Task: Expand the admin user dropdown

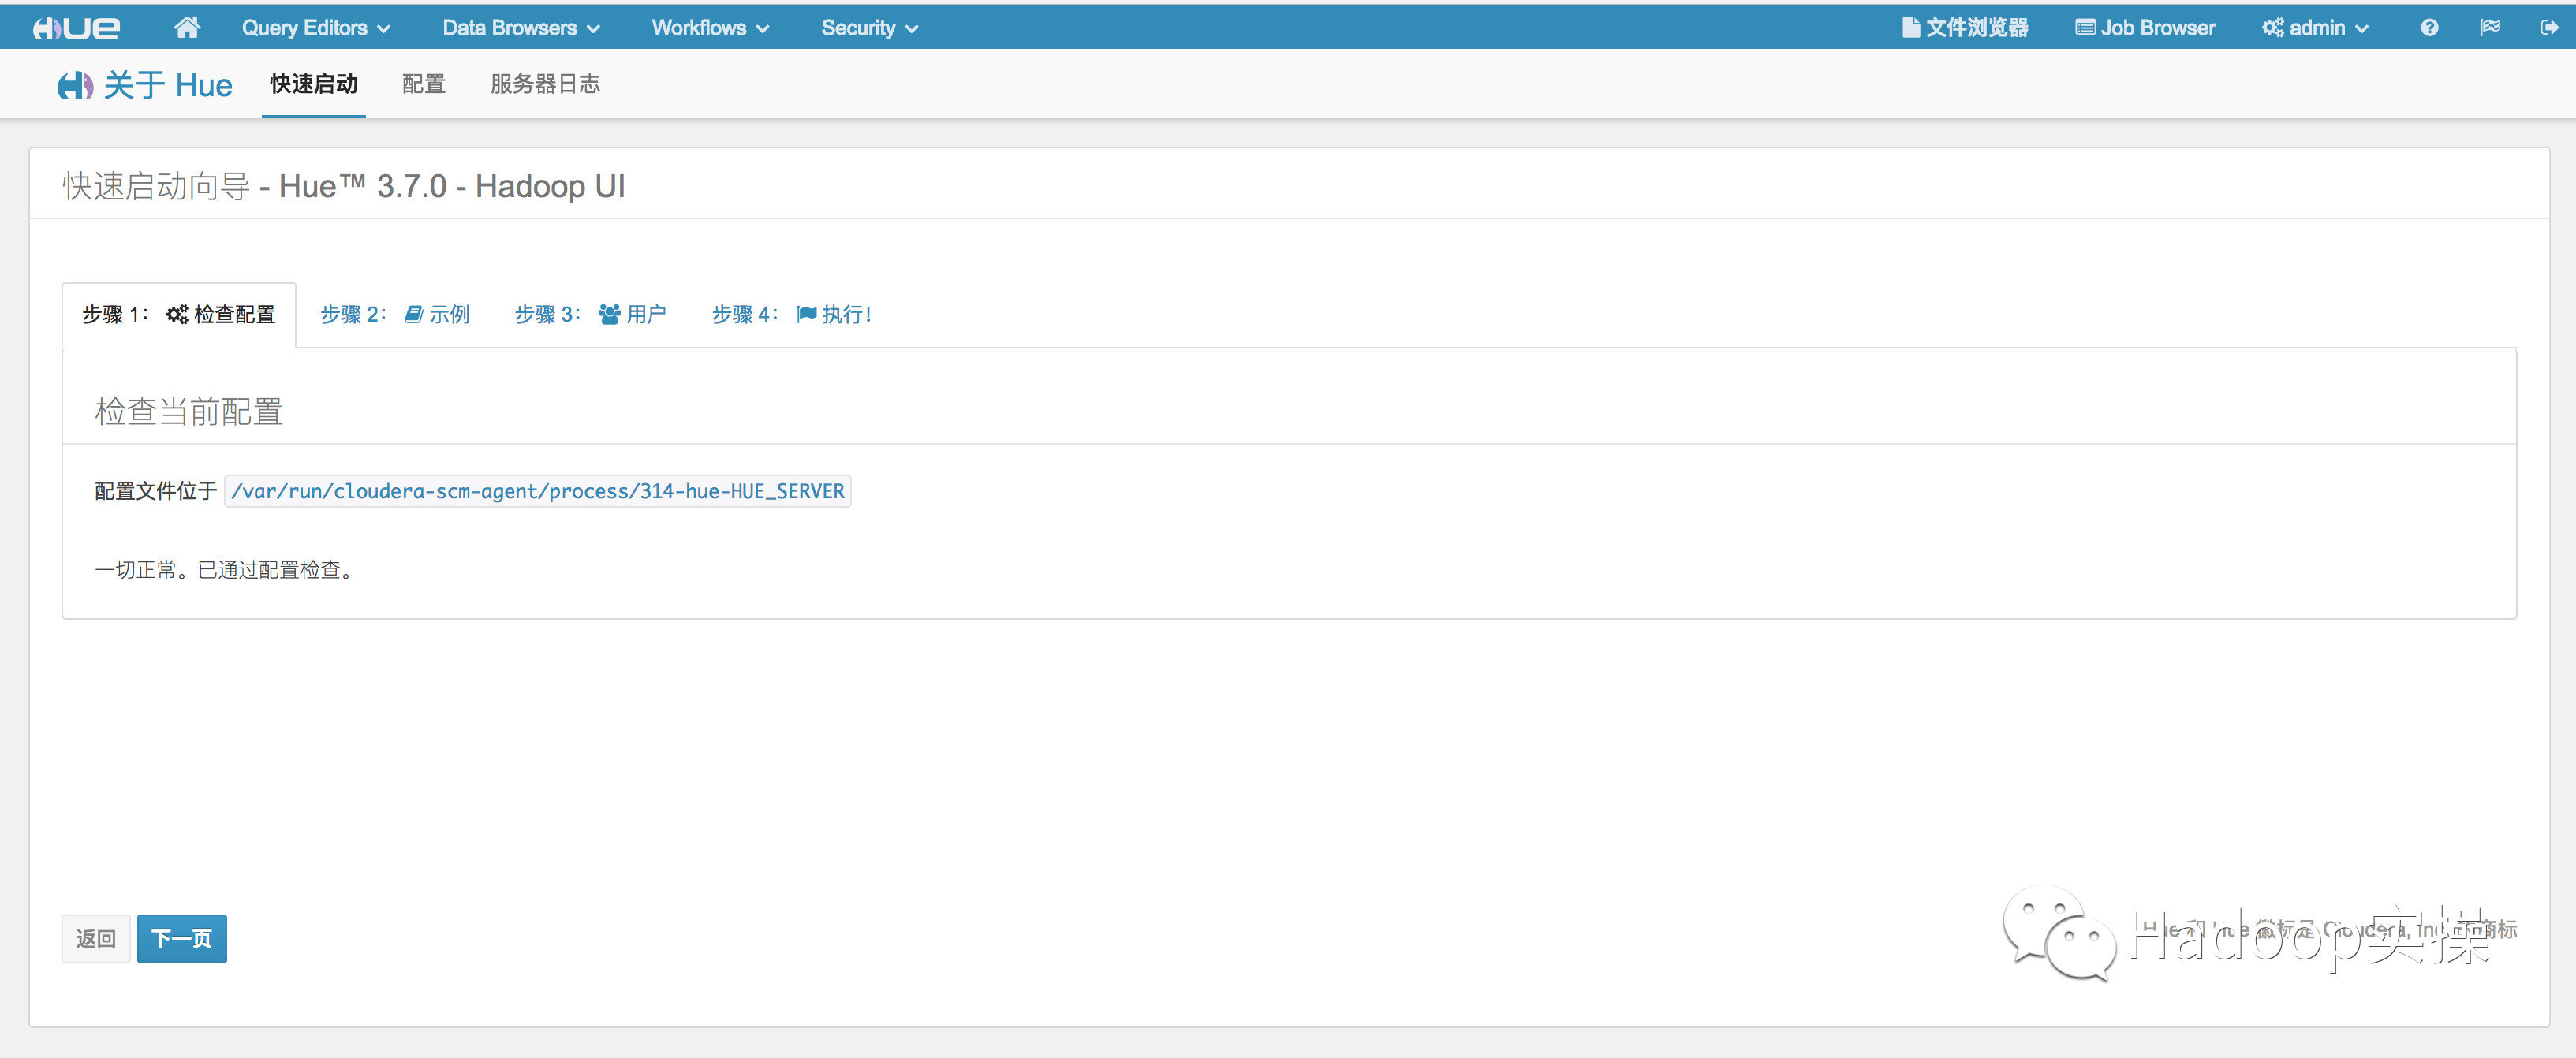Action: [x=2315, y=28]
